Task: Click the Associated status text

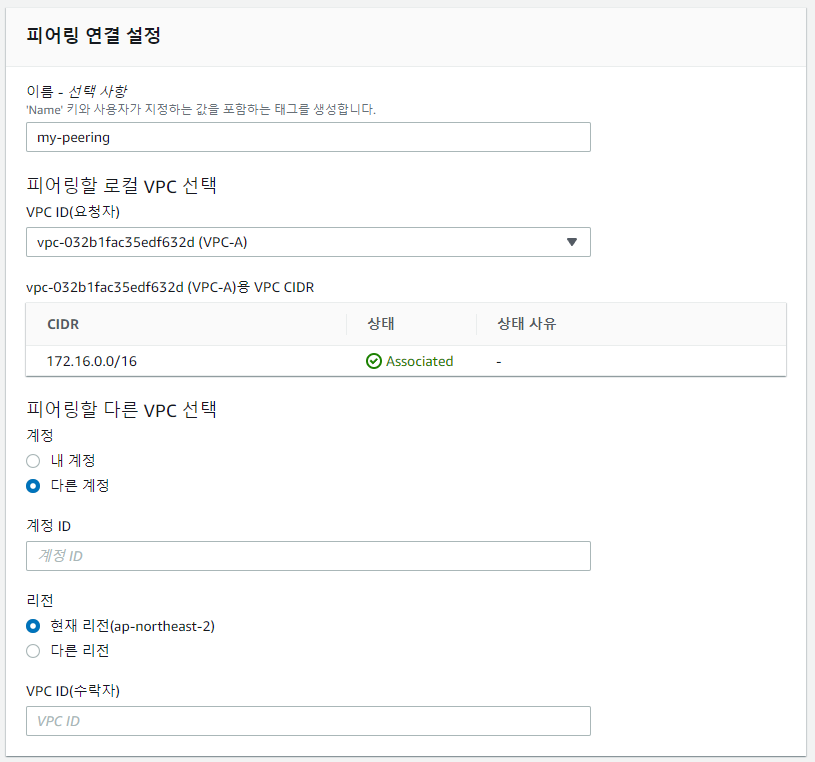Action: click(419, 361)
